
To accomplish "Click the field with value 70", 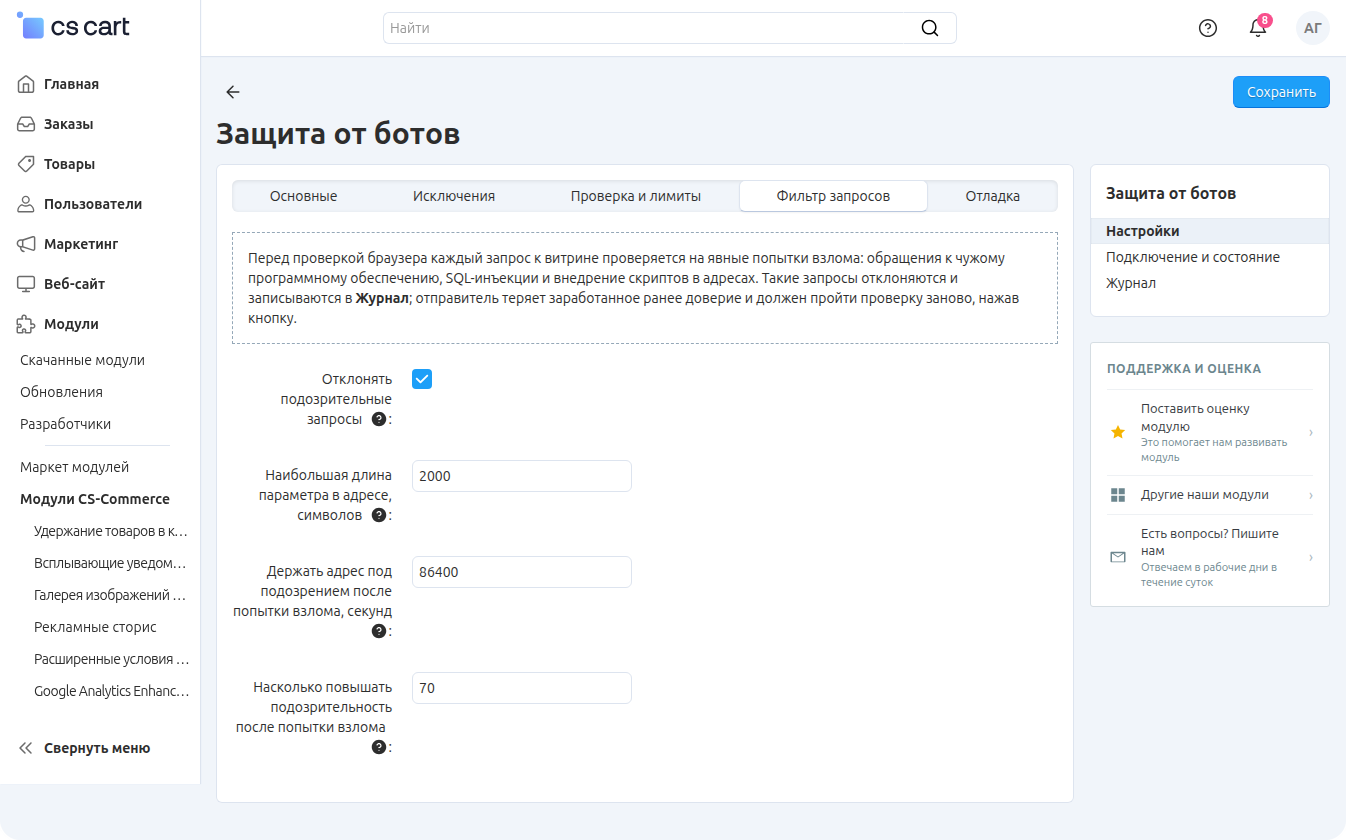I will [x=522, y=688].
